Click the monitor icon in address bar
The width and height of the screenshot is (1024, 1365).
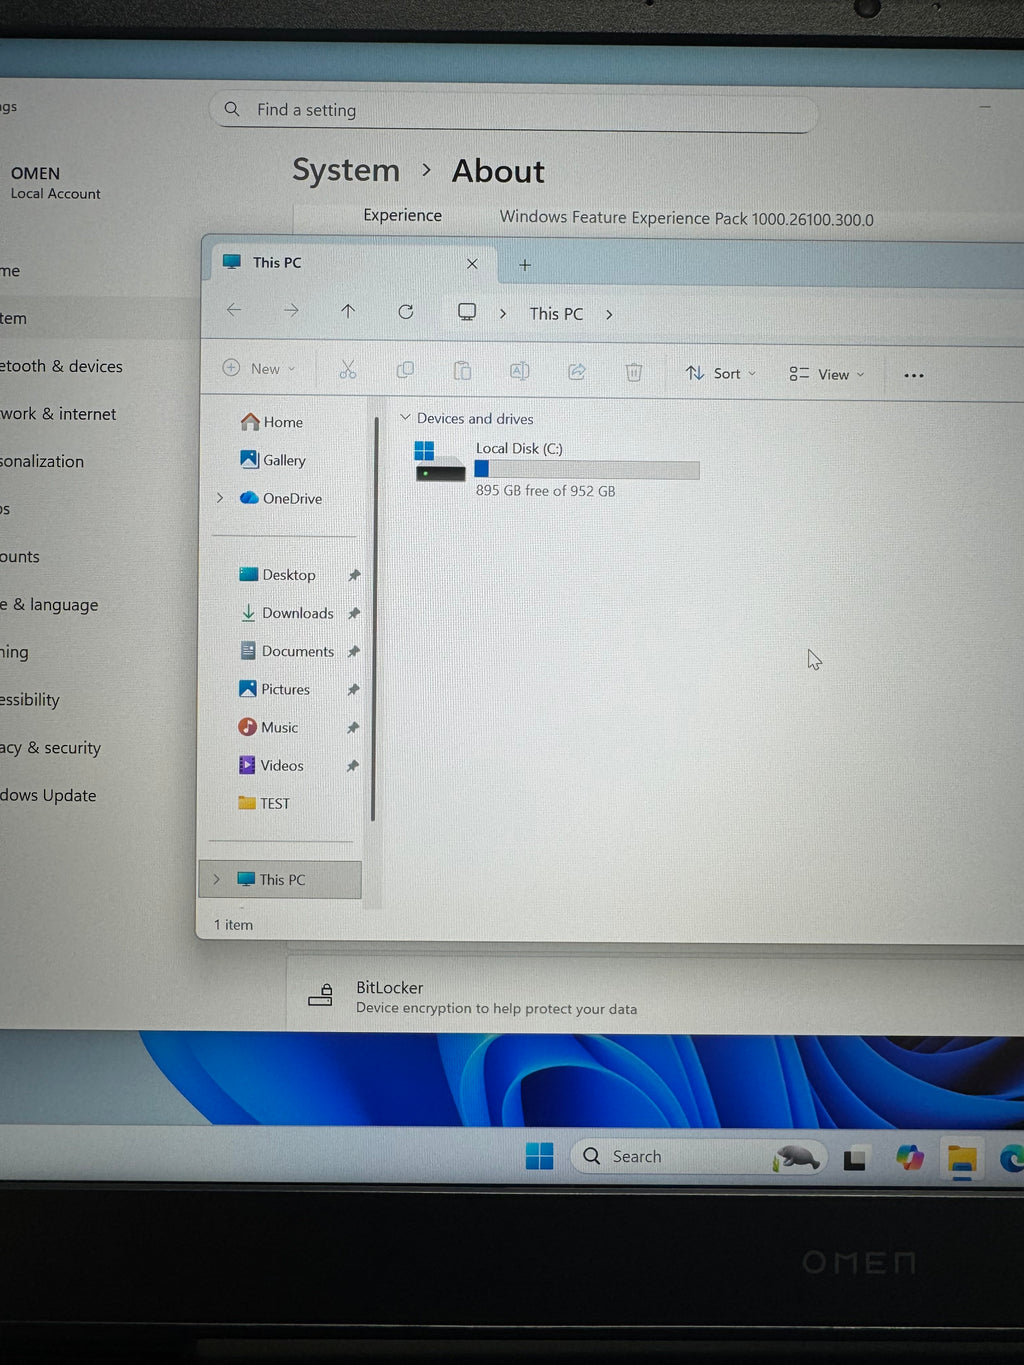coord(467,312)
